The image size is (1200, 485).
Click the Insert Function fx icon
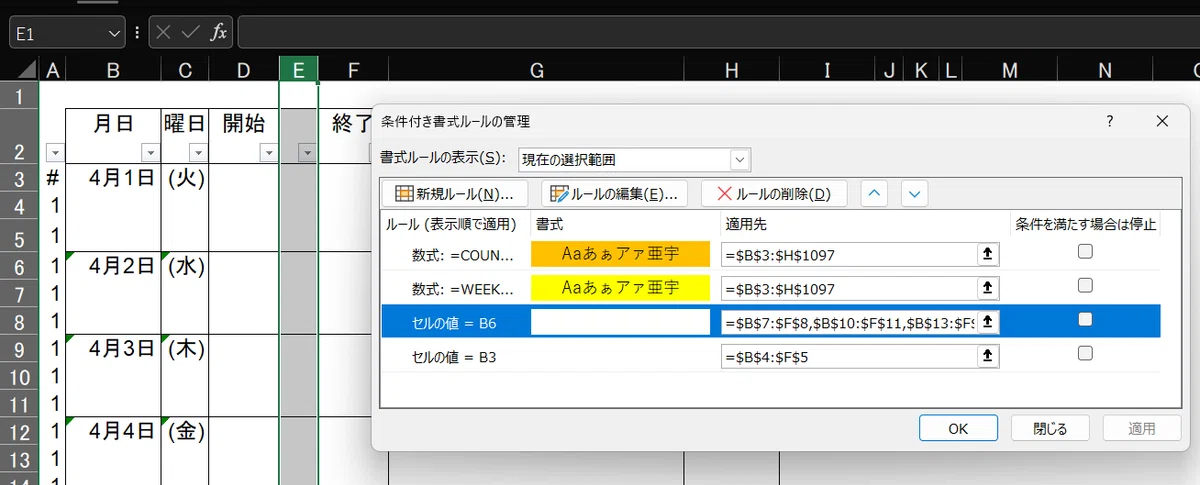click(x=218, y=33)
